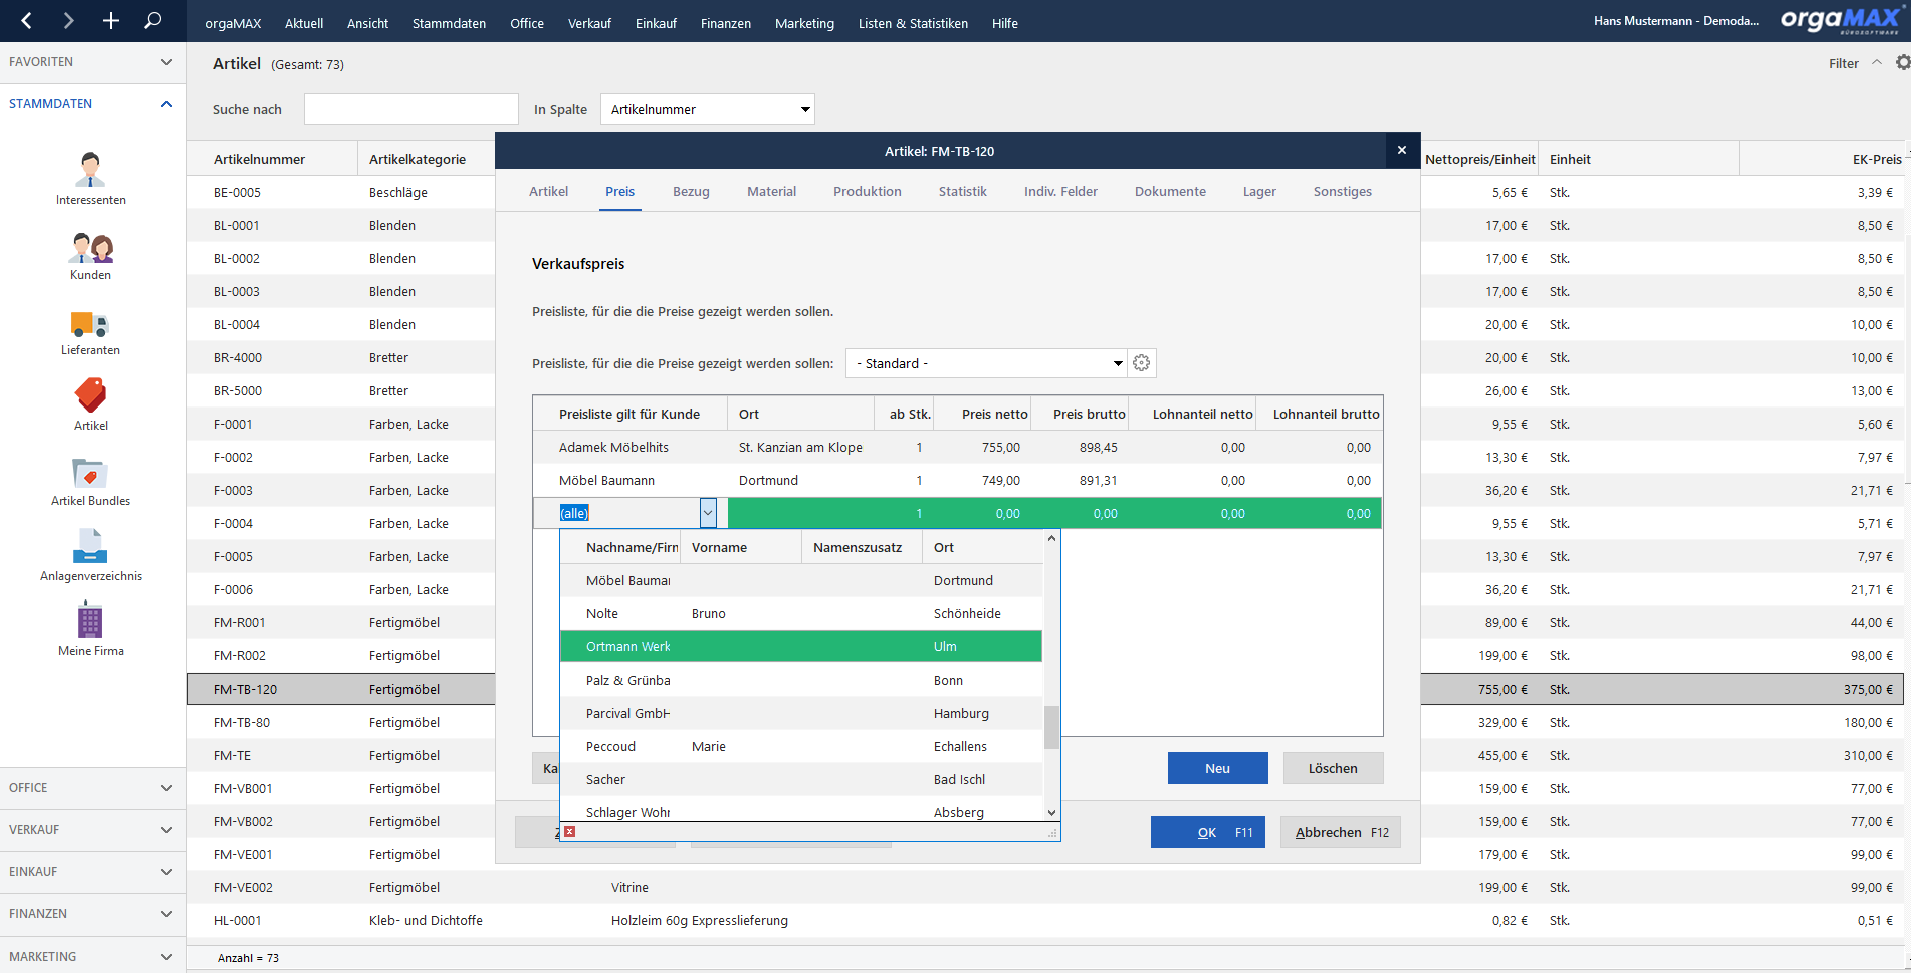
Task: Open the orgaMAX menu
Action: [x=233, y=23]
